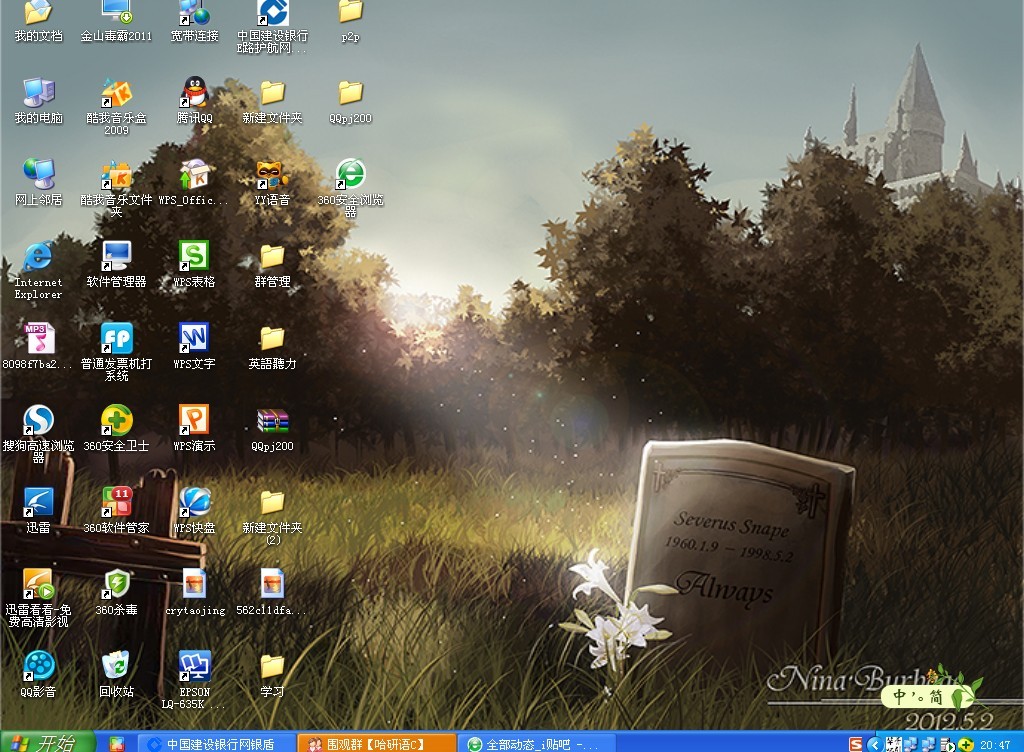Select the 英語聽力 folder

(x=272, y=346)
